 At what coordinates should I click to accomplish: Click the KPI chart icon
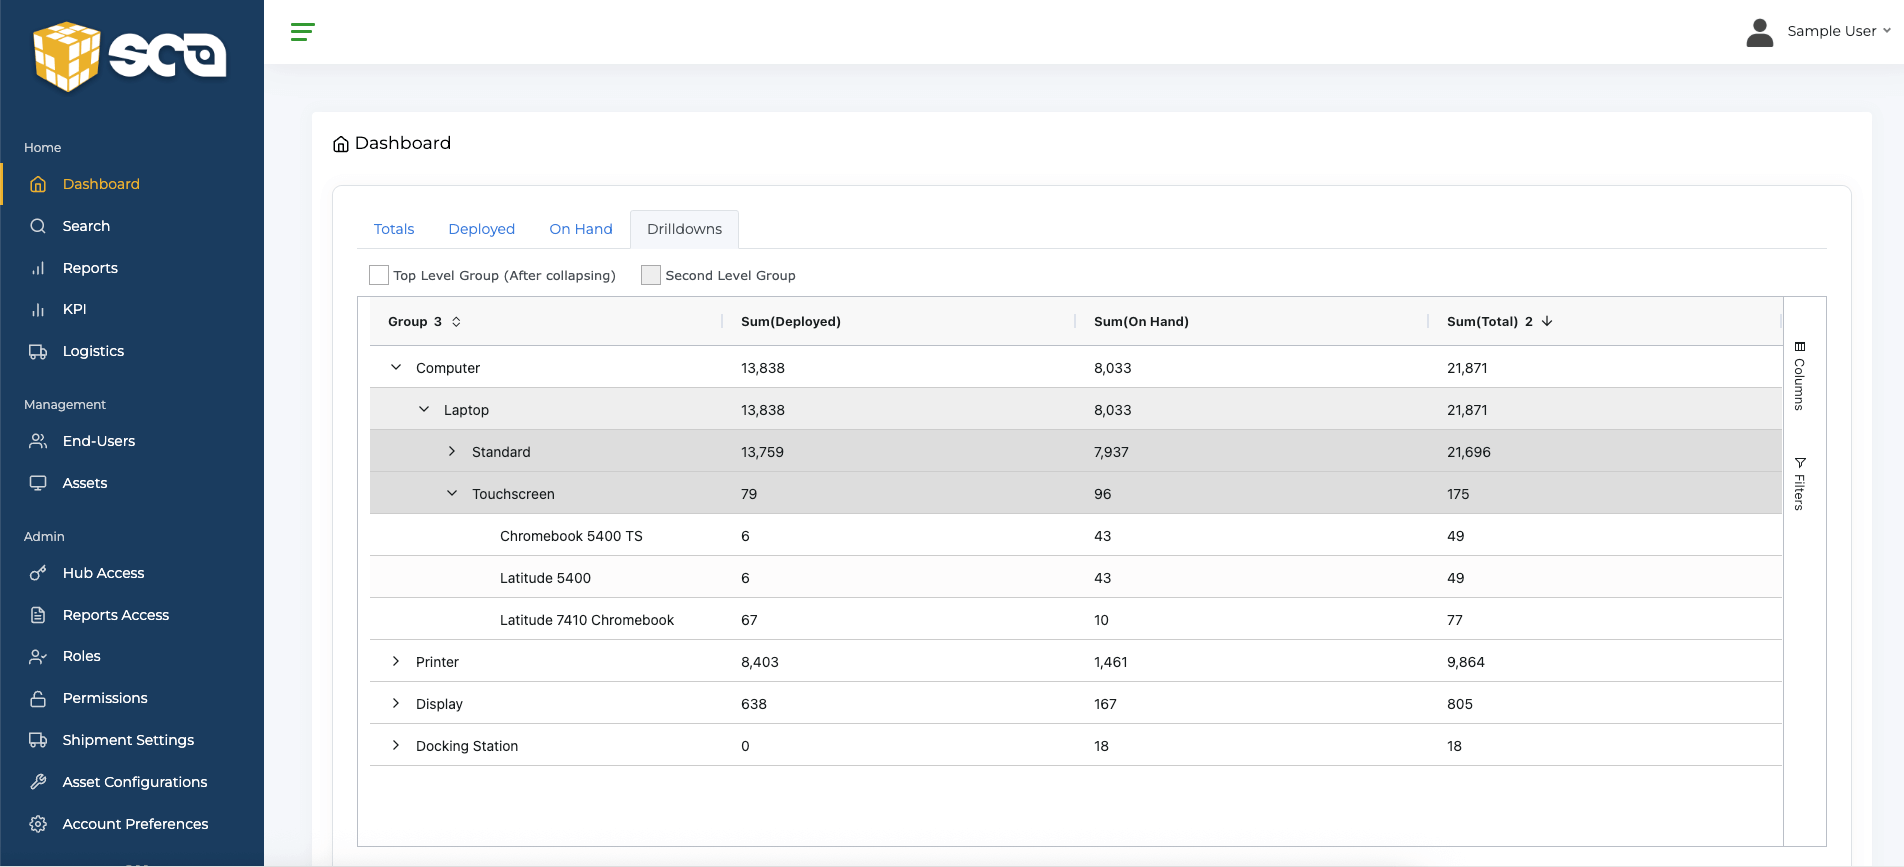(38, 309)
